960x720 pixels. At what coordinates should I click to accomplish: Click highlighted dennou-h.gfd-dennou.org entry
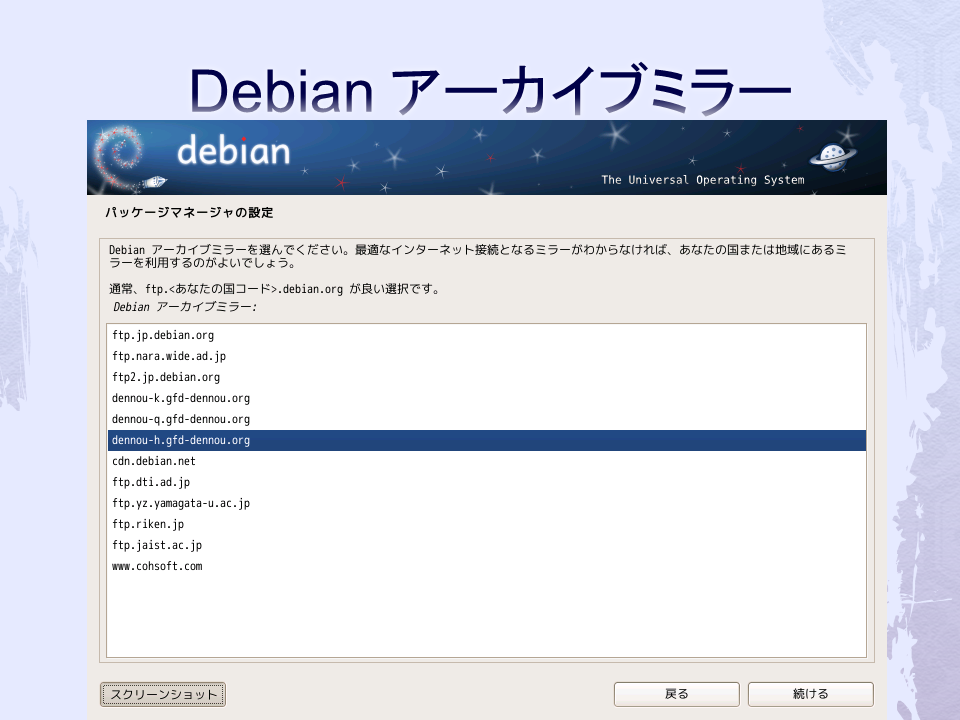click(x=487, y=440)
